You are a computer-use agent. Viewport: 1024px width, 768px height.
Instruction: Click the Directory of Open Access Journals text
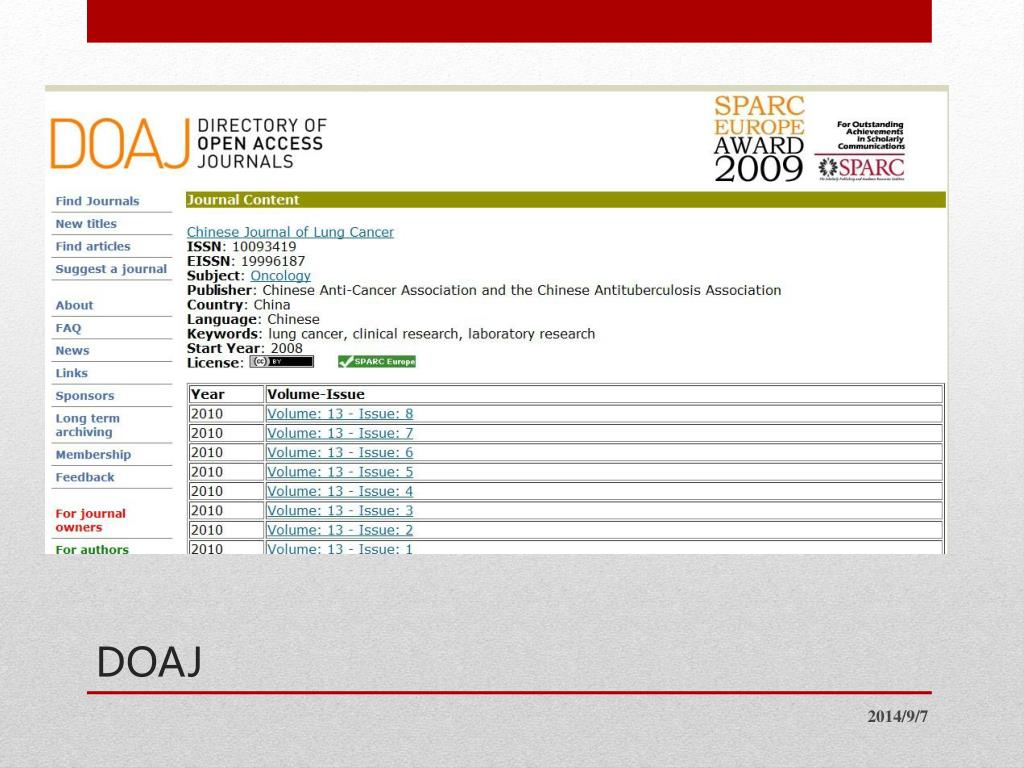pos(261,144)
